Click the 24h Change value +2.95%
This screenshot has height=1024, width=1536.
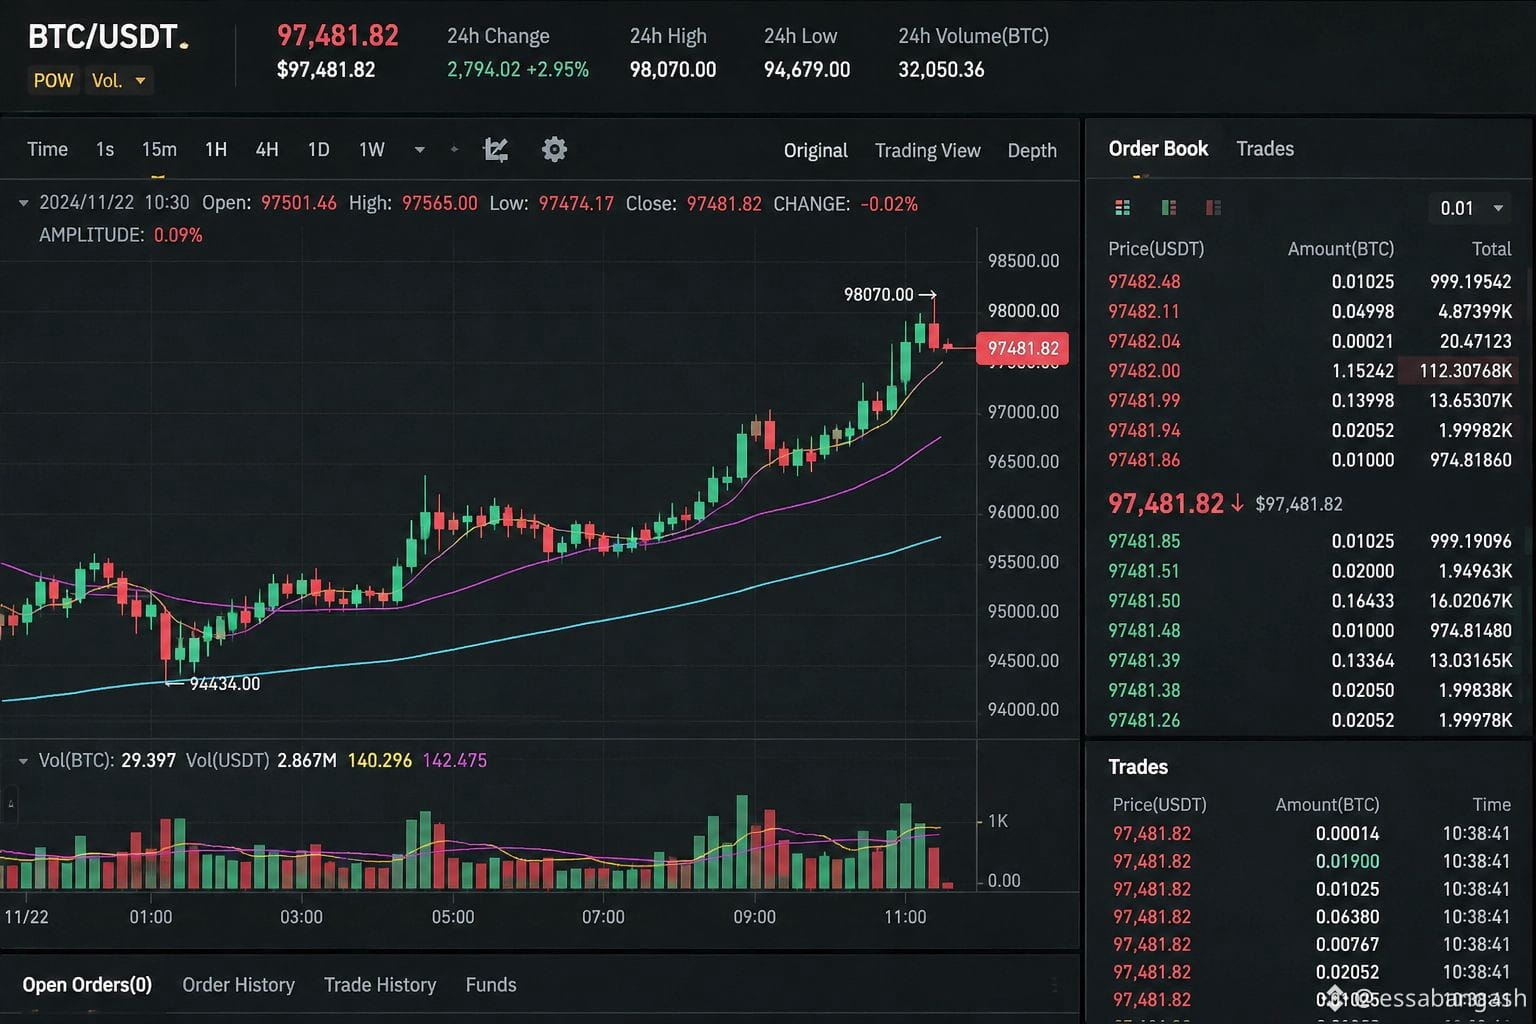click(557, 70)
